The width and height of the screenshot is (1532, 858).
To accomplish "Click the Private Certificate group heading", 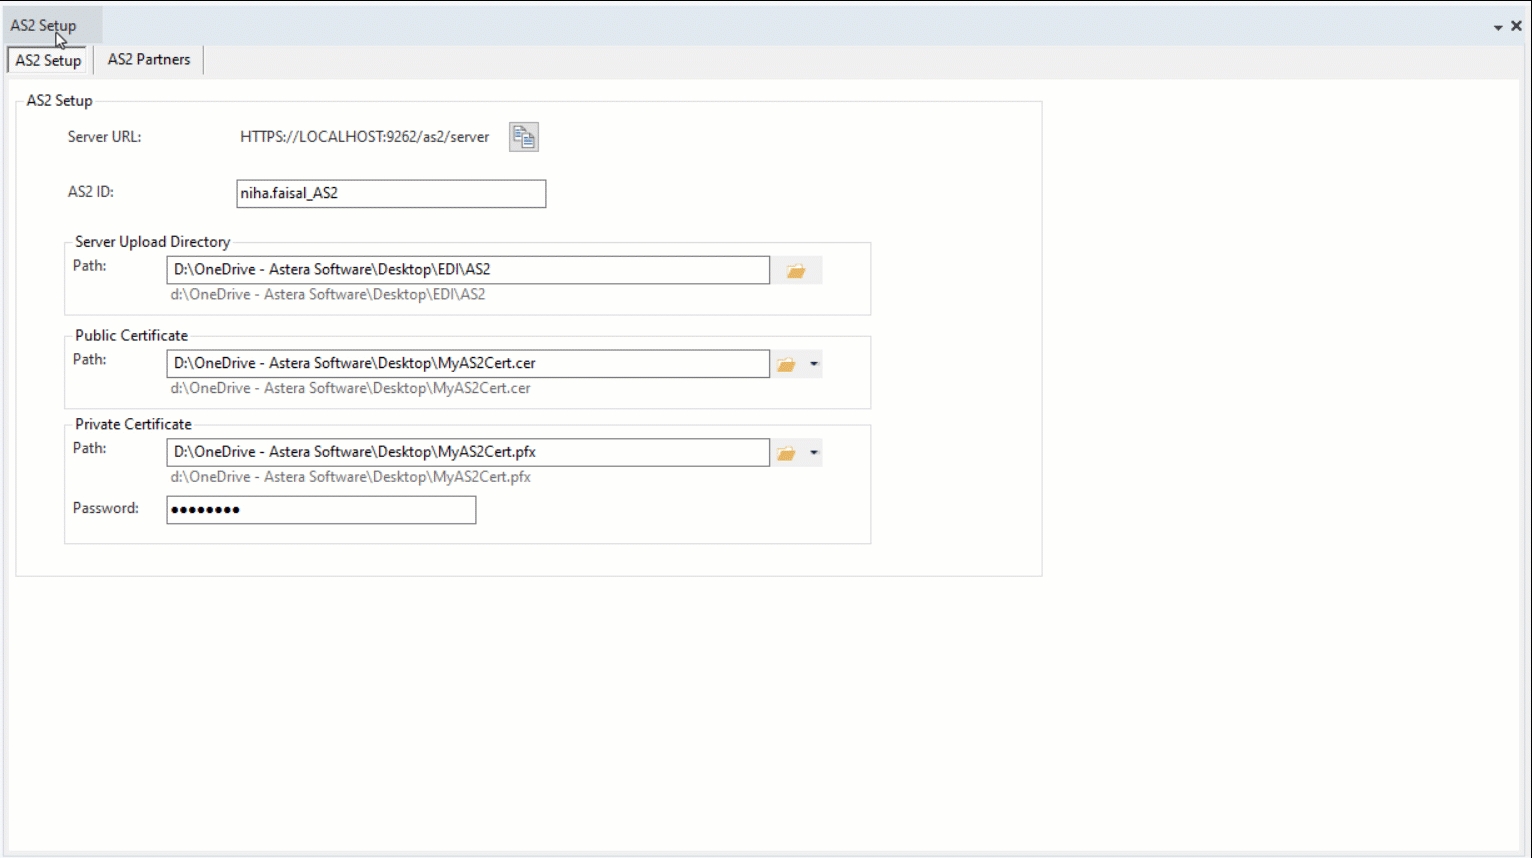I will coord(133,425).
